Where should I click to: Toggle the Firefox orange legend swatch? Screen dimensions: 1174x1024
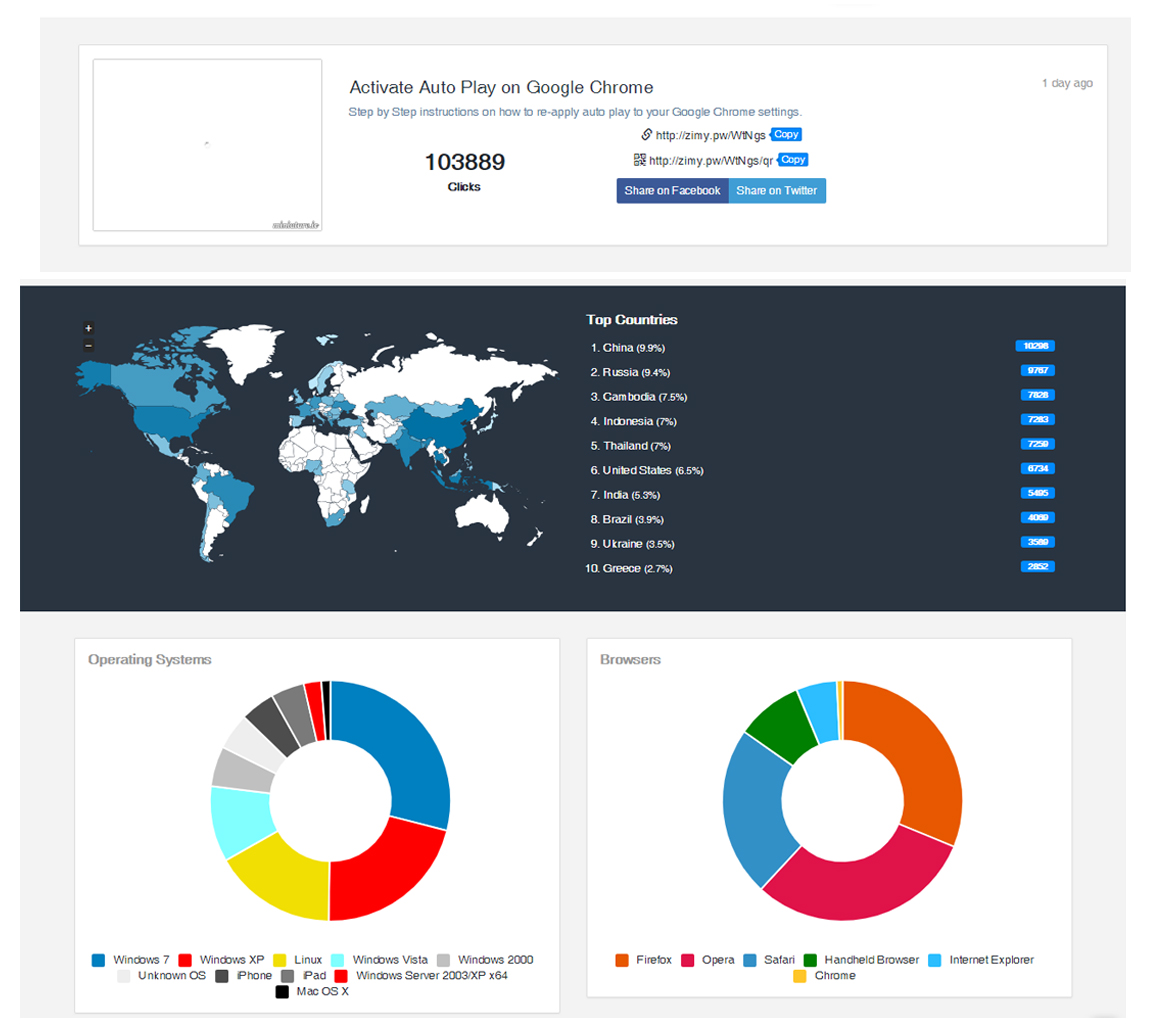click(622, 960)
